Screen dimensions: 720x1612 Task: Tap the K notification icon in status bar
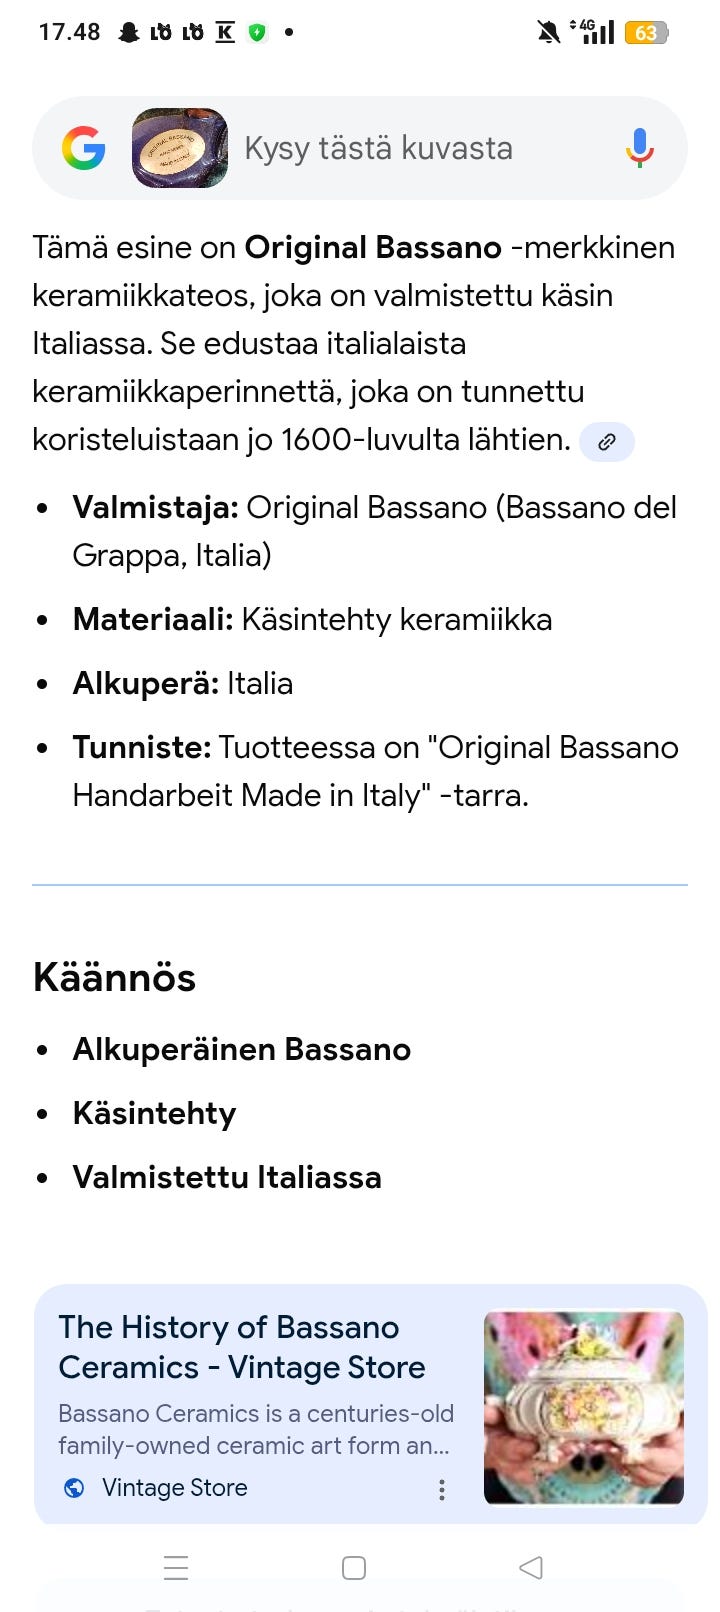pos(225,32)
